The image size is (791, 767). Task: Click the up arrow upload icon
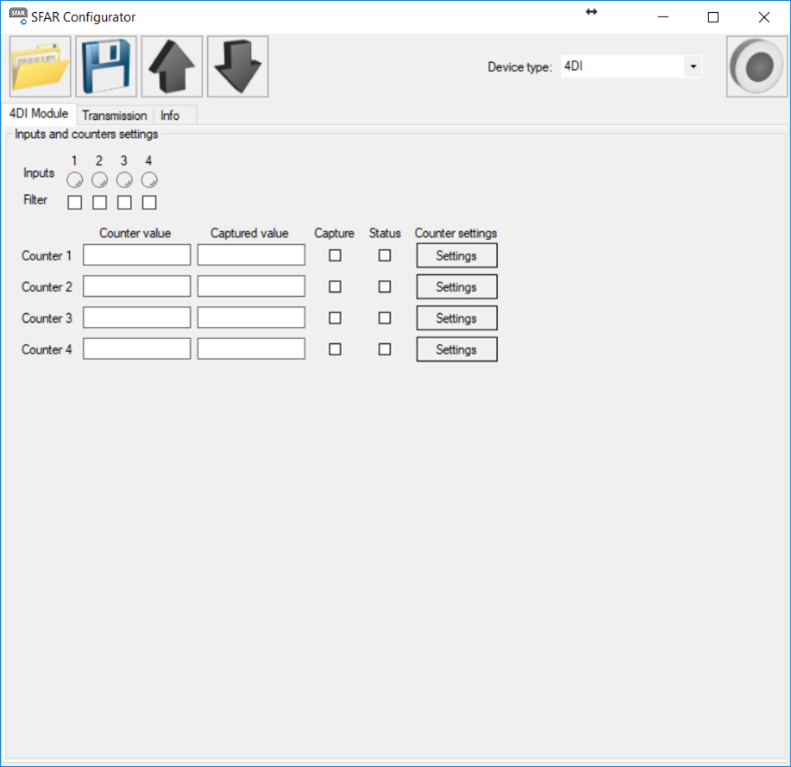172,67
